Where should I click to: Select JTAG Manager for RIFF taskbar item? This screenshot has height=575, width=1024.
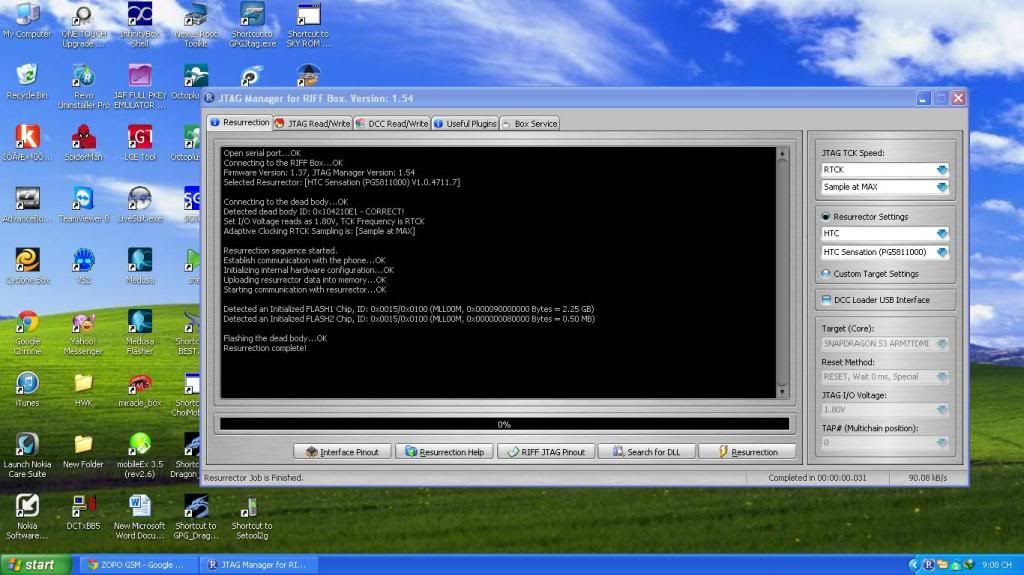coord(257,565)
